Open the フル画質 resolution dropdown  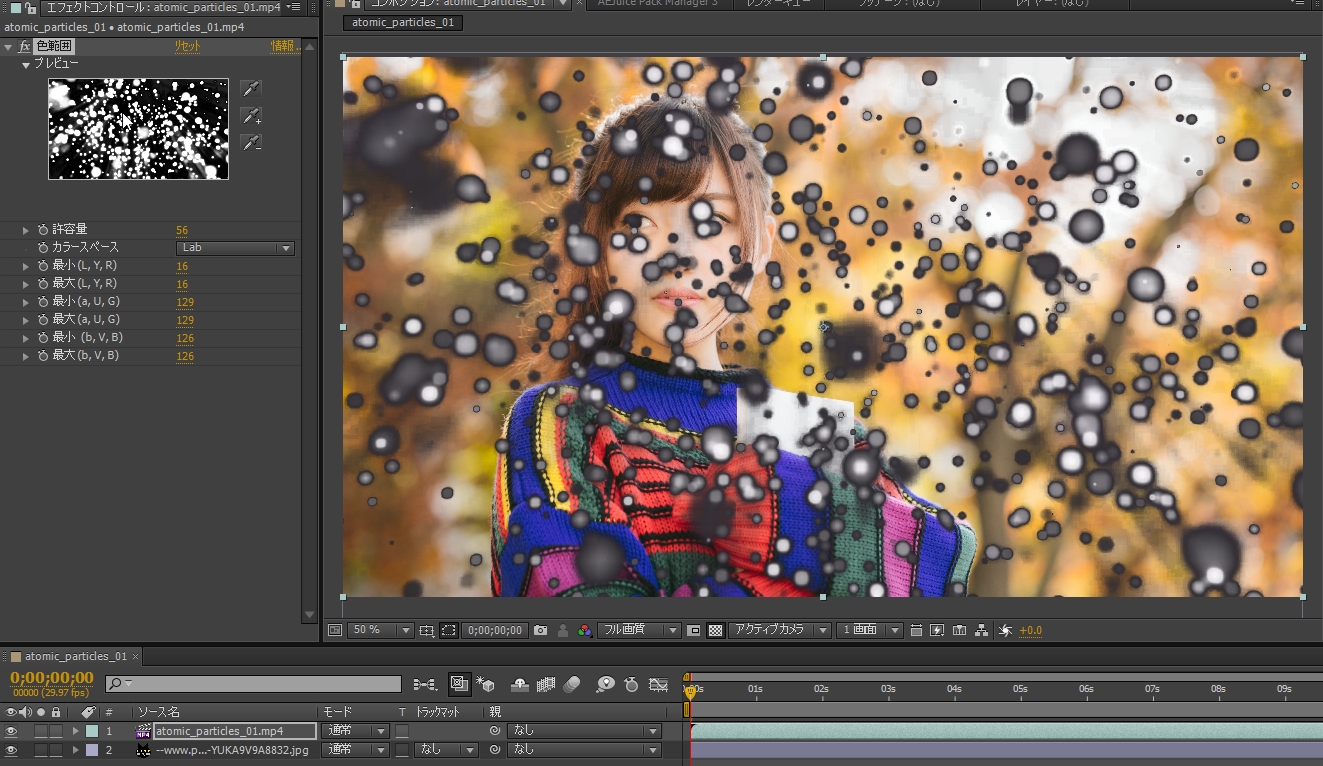pyautogui.click(x=639, y=630)
